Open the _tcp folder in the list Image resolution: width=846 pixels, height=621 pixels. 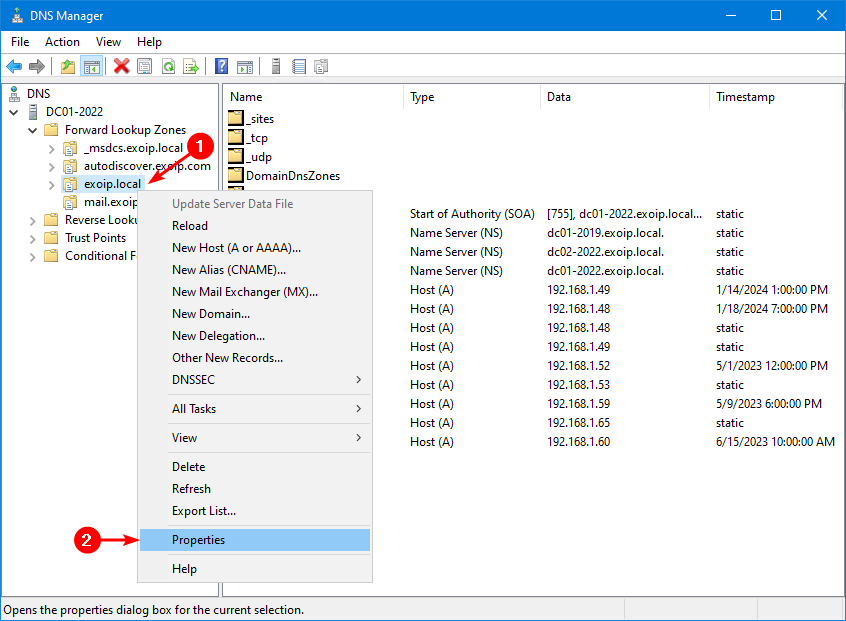[257, 138]
